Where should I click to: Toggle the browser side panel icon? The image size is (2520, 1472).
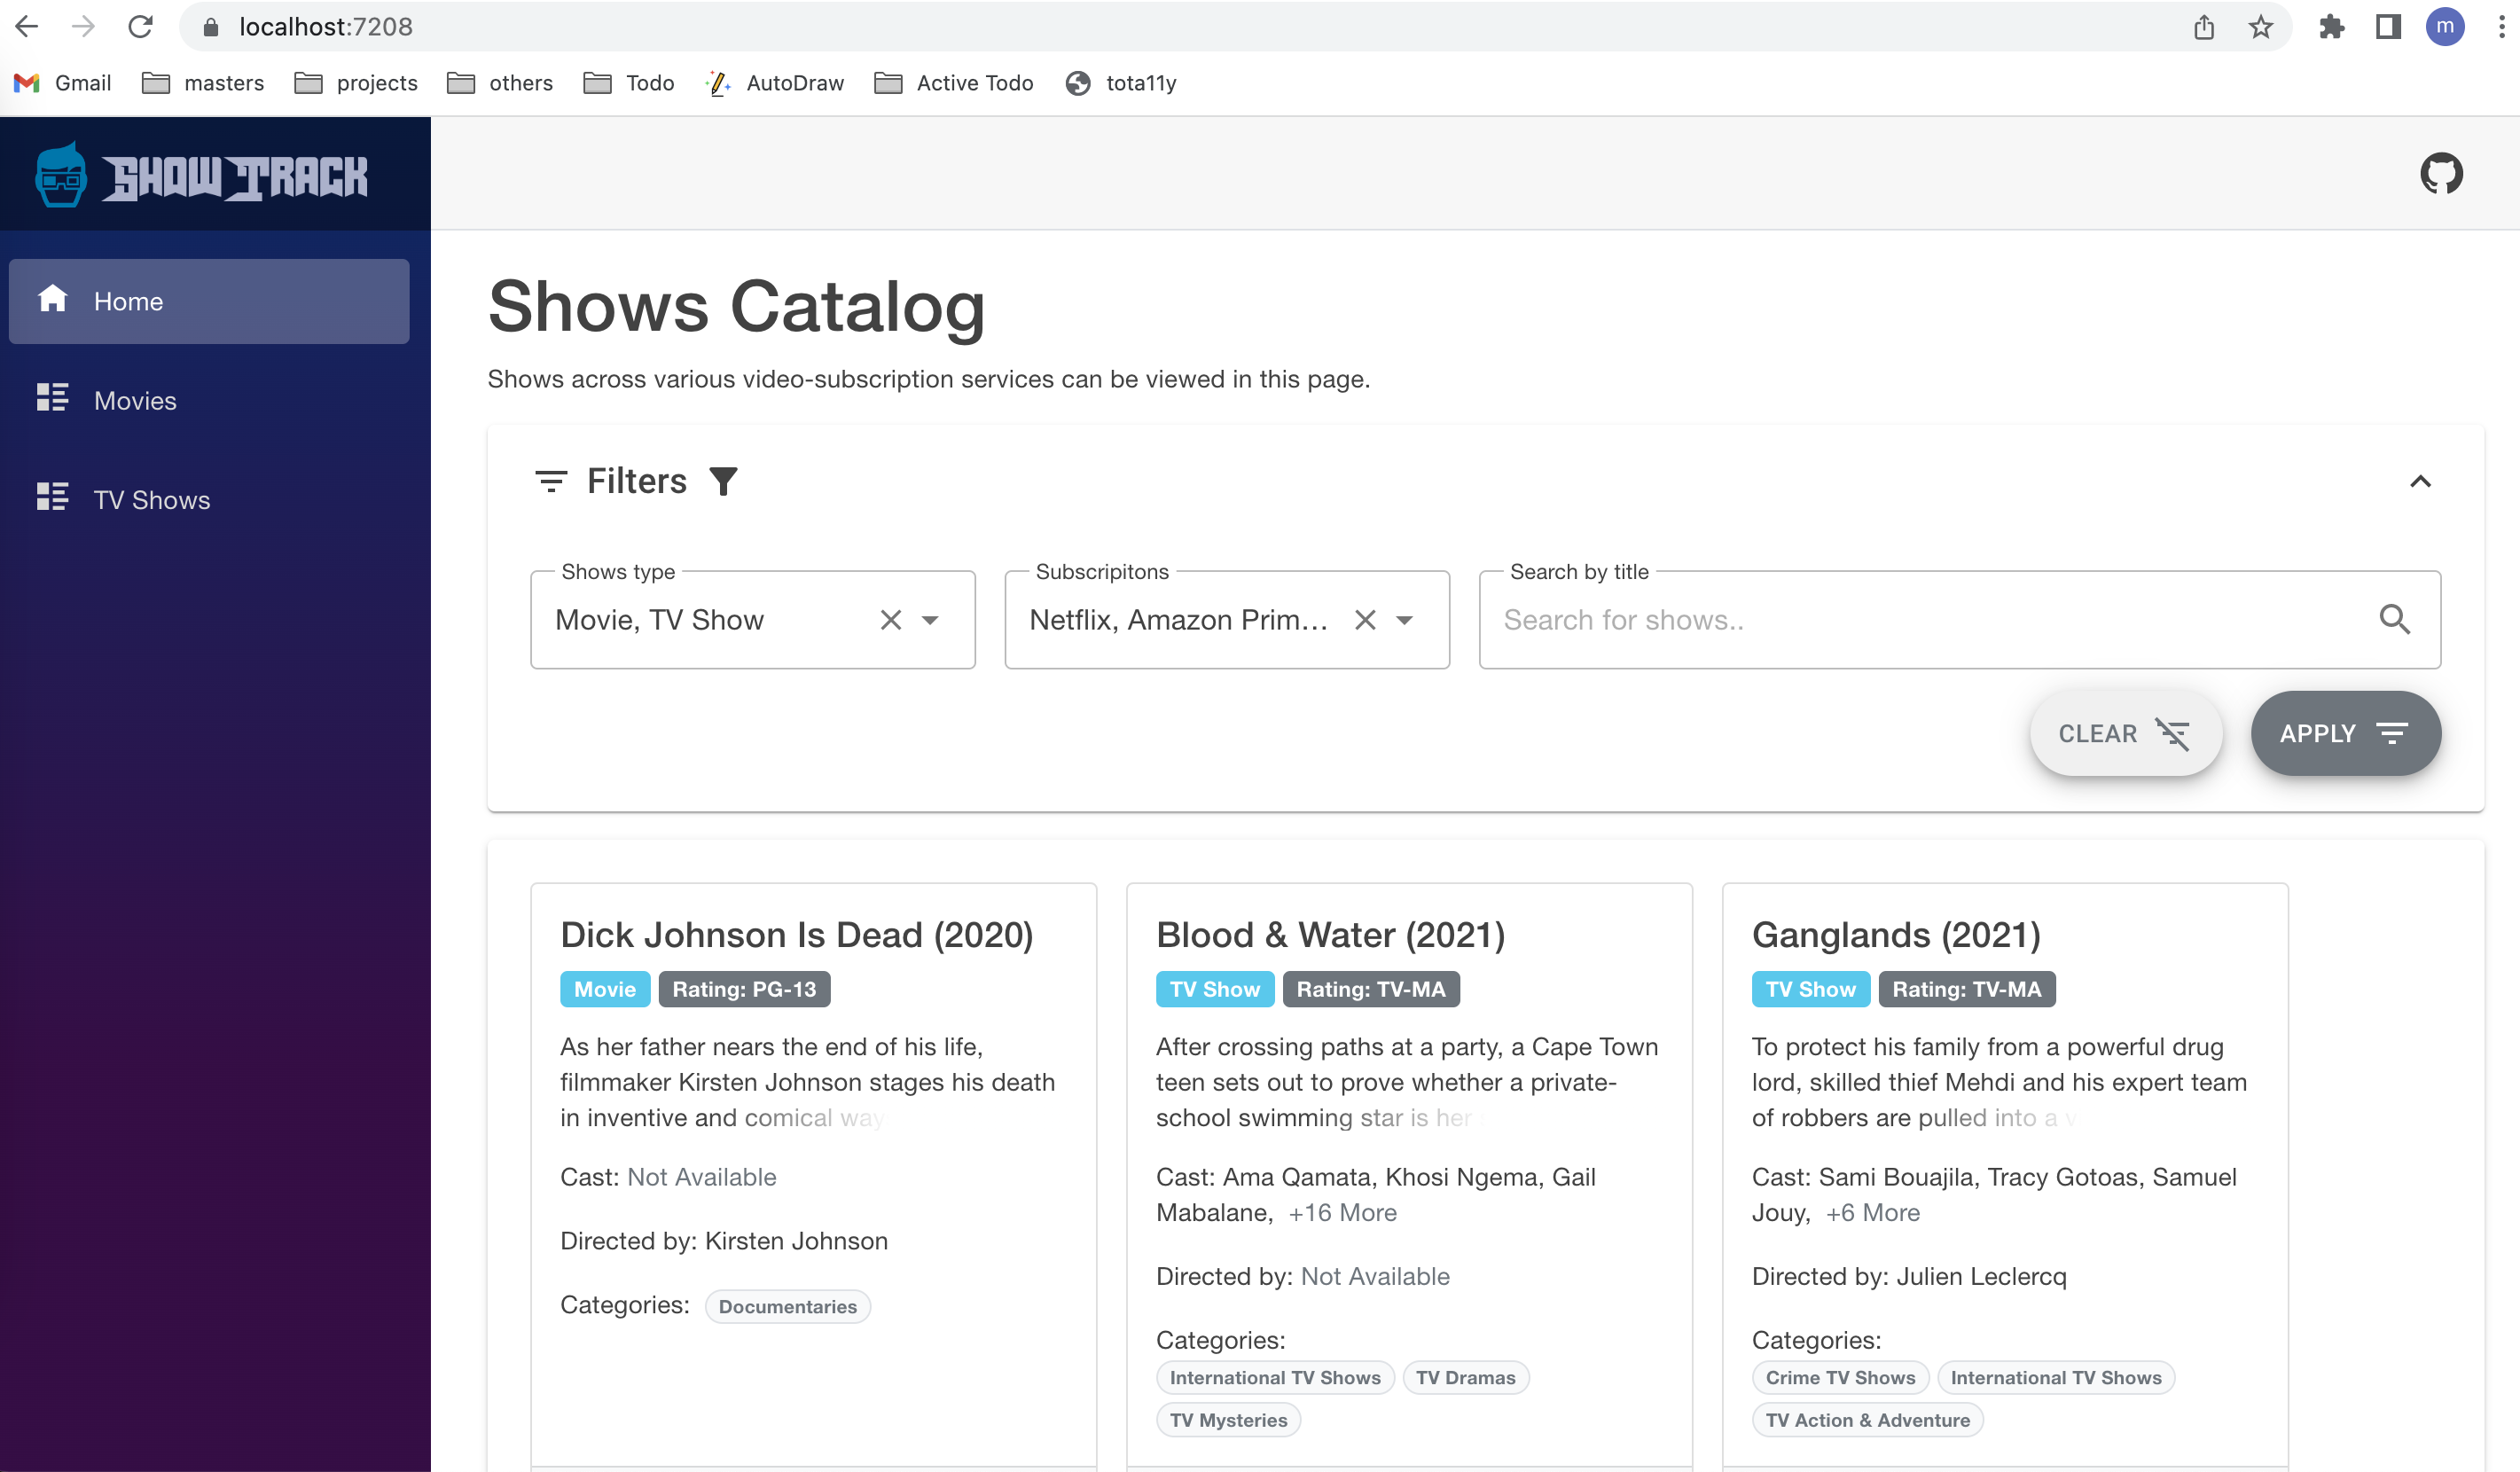click(x=2389, y=27)
